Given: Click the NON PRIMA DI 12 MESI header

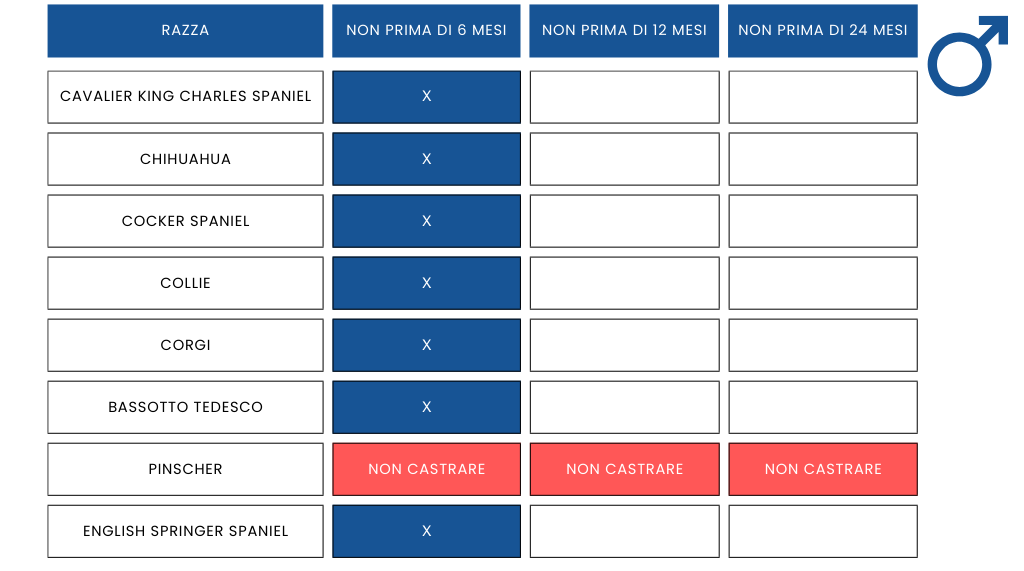Looking at the screenshot, I should coord(624,30).
